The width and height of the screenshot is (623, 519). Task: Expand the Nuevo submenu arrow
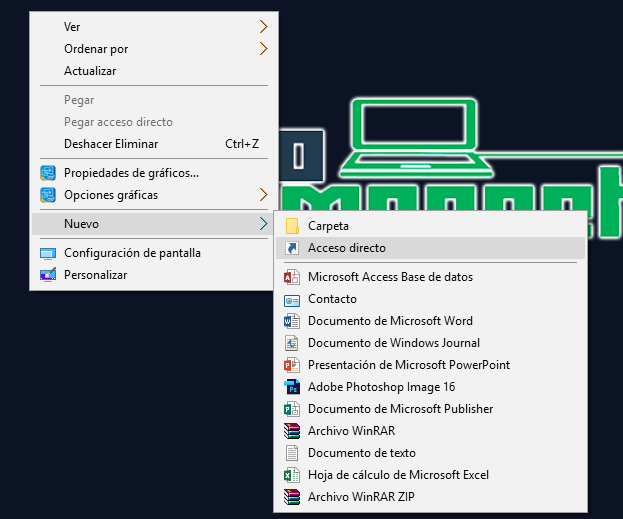pos(263,224)
